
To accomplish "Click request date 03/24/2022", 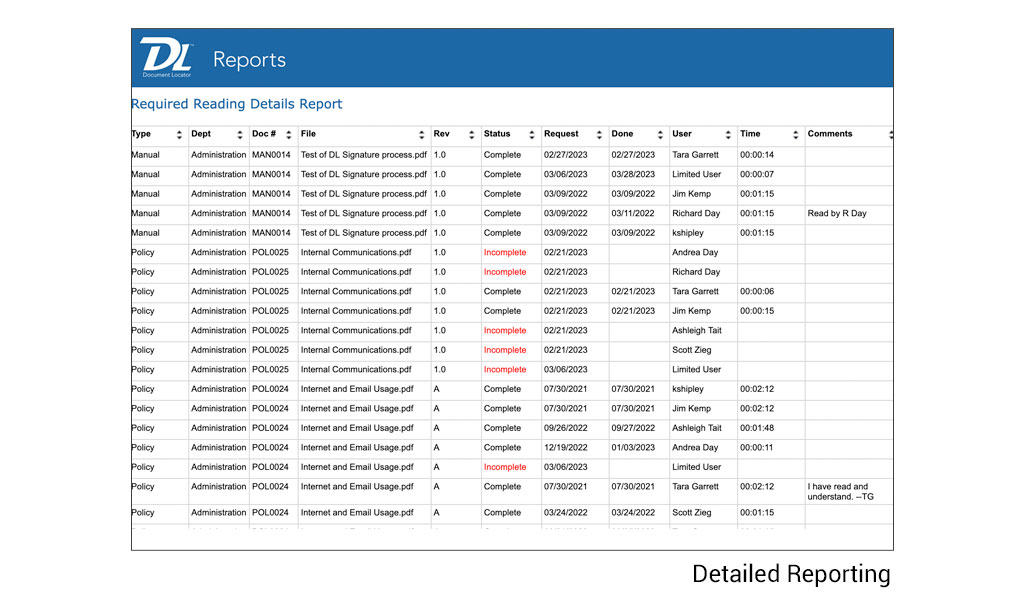I will 566,513.
